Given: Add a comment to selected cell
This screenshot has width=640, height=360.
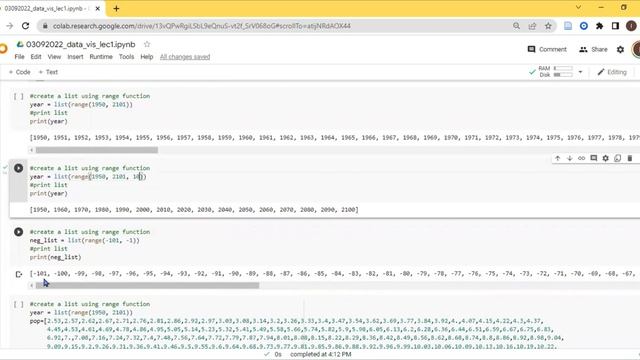Looking at the screenshot, I should click(593, 158).
